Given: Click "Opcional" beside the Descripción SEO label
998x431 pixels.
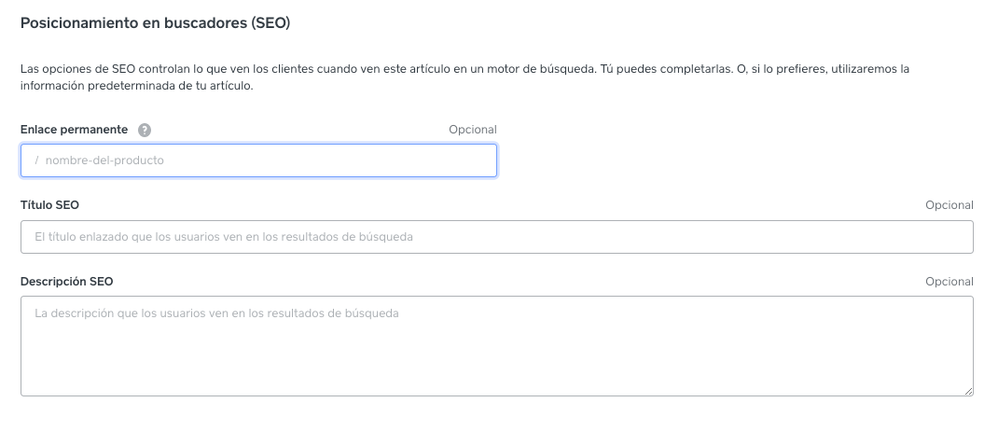Looking at the screenshot, I should point(949,282).
